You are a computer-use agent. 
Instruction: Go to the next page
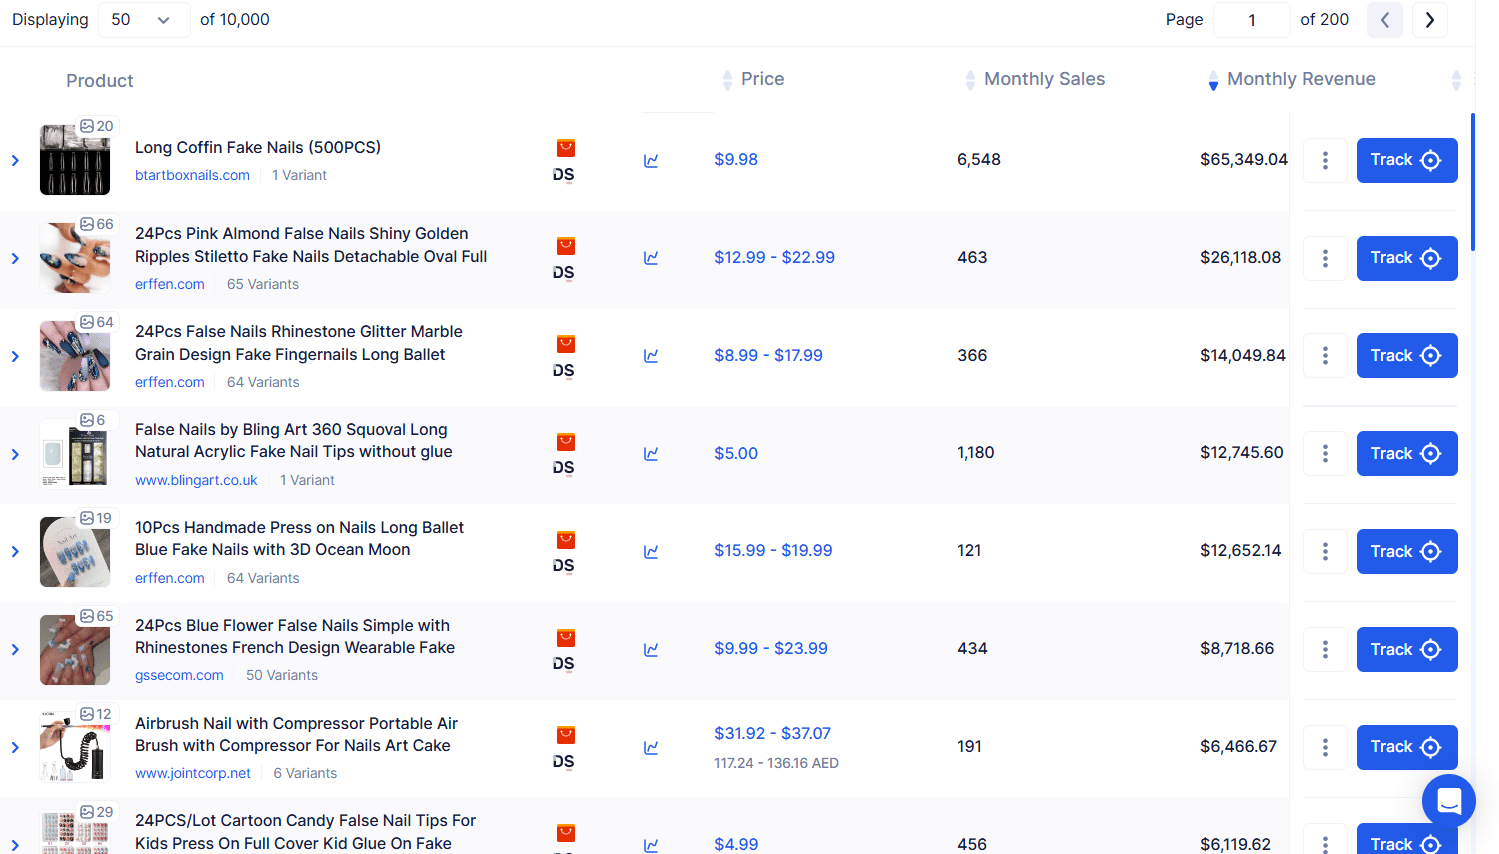click(x=1430, y=20)
